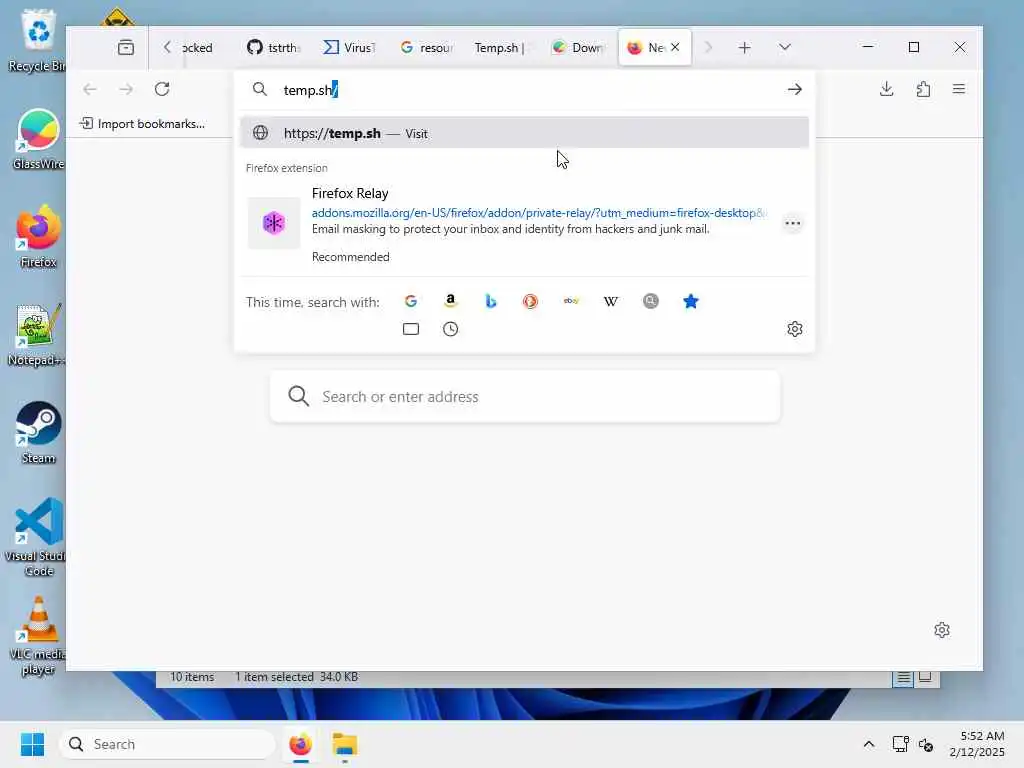
Task: Switch to the GitHub tstrth tab
Action: pos(273,48)
